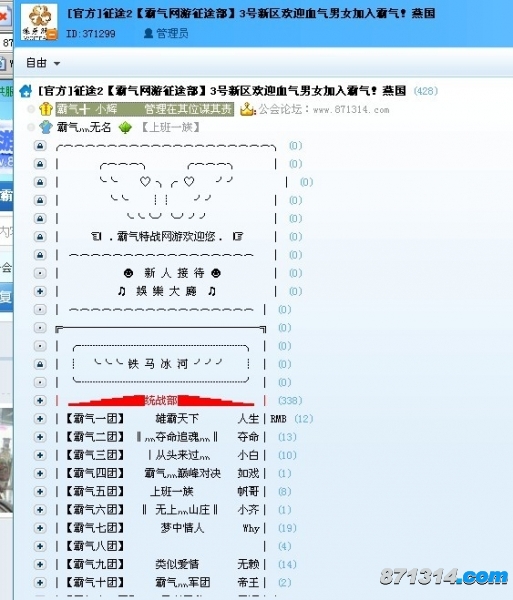Click the gold crown icon before 公会论坛
The image size is (513, 600).
[x=248, y=109]
